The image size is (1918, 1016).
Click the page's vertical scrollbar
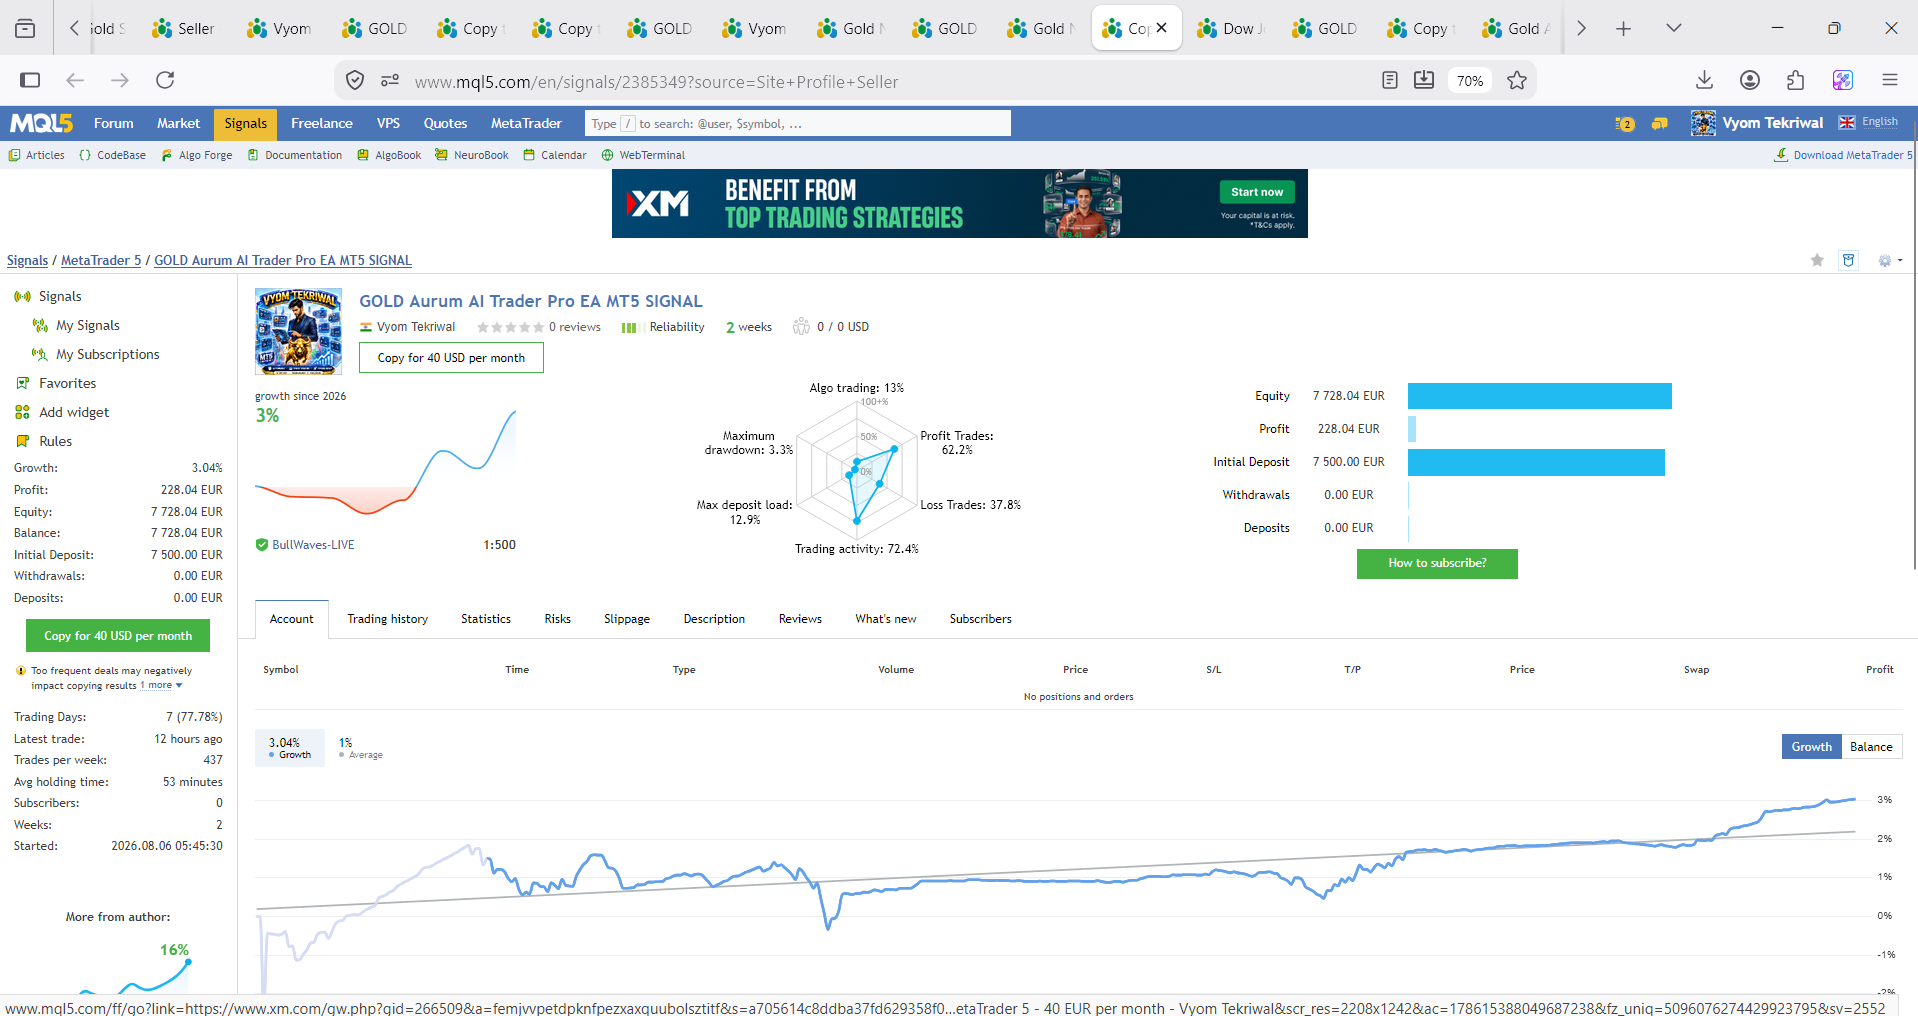click(x=1914, y=345)
